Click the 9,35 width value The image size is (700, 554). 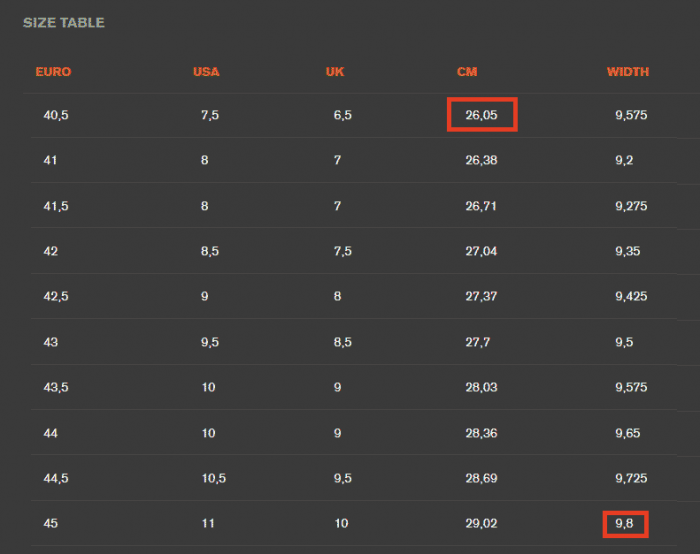pyautogui.click(x=628, y=251)
